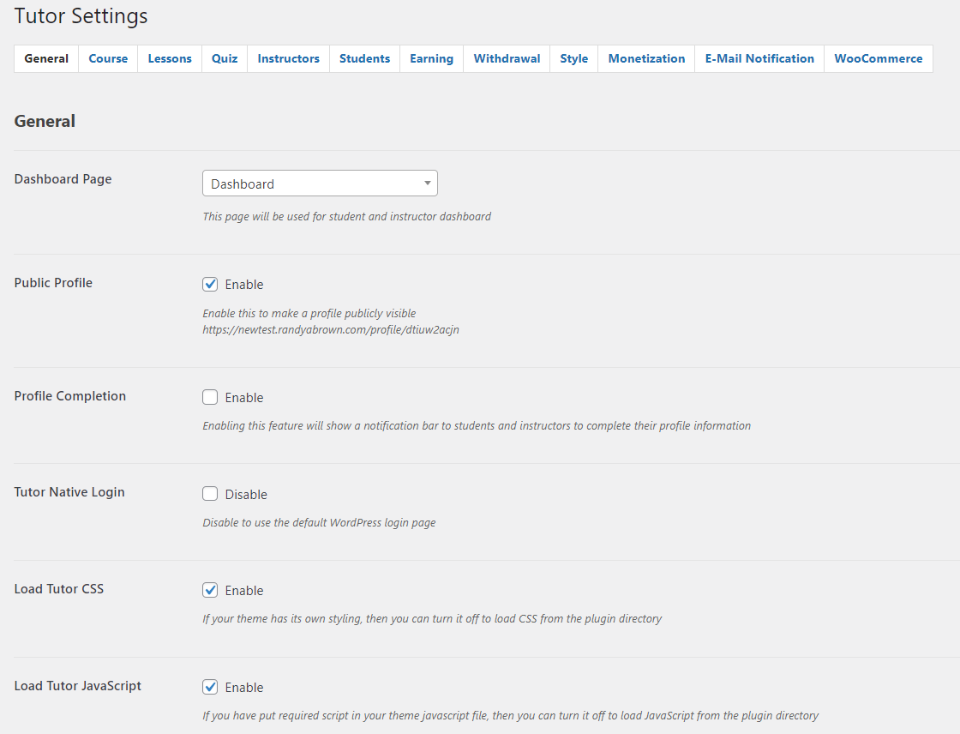The width and height of the screenshot is (960, 734).
Task: Click the public profile URL text
Action: pos(331,329)
